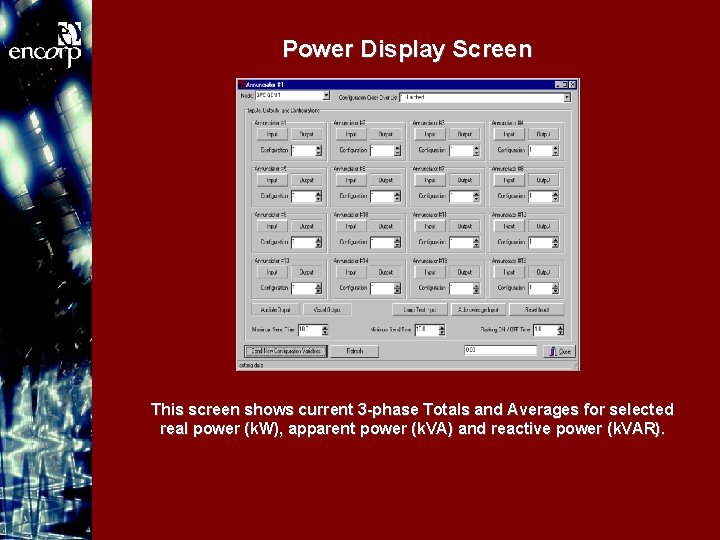The width and height of the screenshot is (720, 540).
Task: Click the Annunciator #7 Output button
Action: point(464,180)
